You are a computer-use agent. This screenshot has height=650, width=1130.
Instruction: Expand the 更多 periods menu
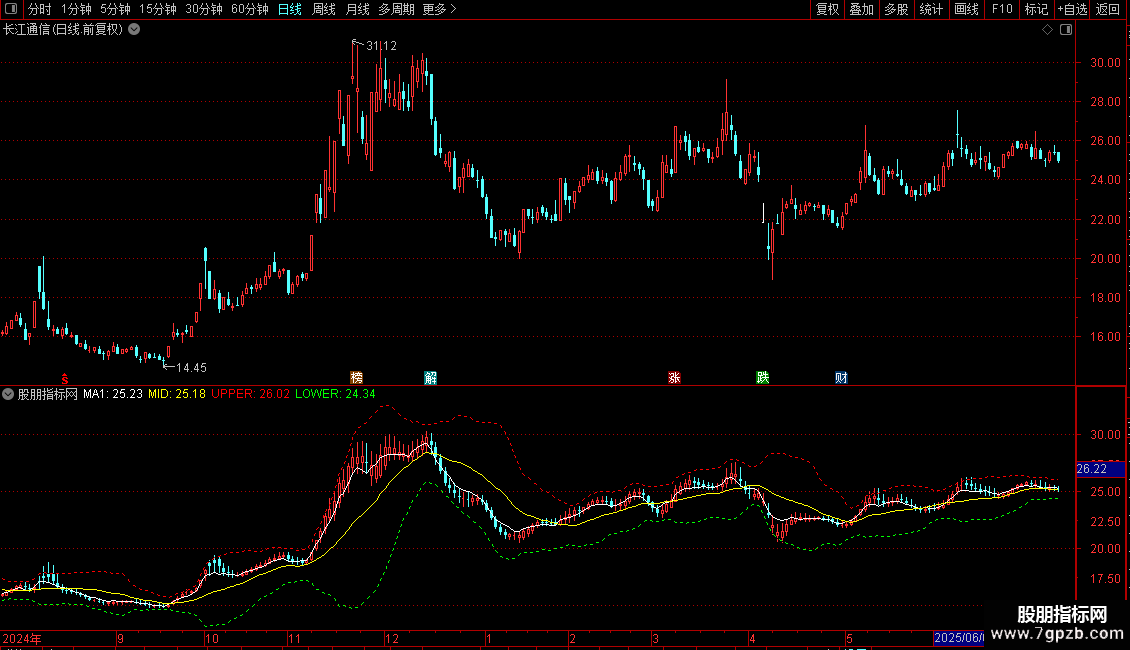tap(439, 9)
